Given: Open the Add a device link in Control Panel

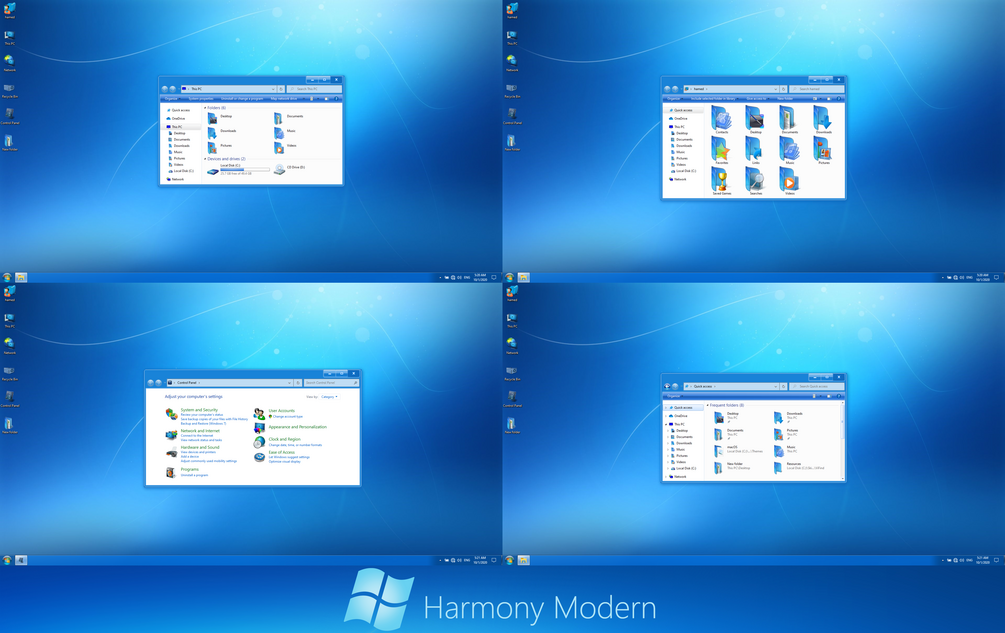Looking at the screenshot, I should click(190, 456).
